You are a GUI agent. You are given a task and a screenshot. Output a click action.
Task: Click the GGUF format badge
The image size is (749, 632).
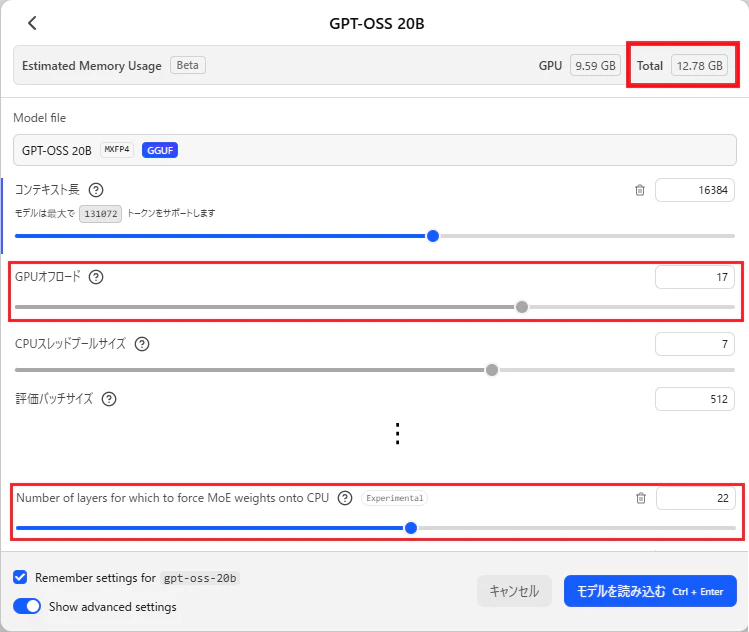160,150
